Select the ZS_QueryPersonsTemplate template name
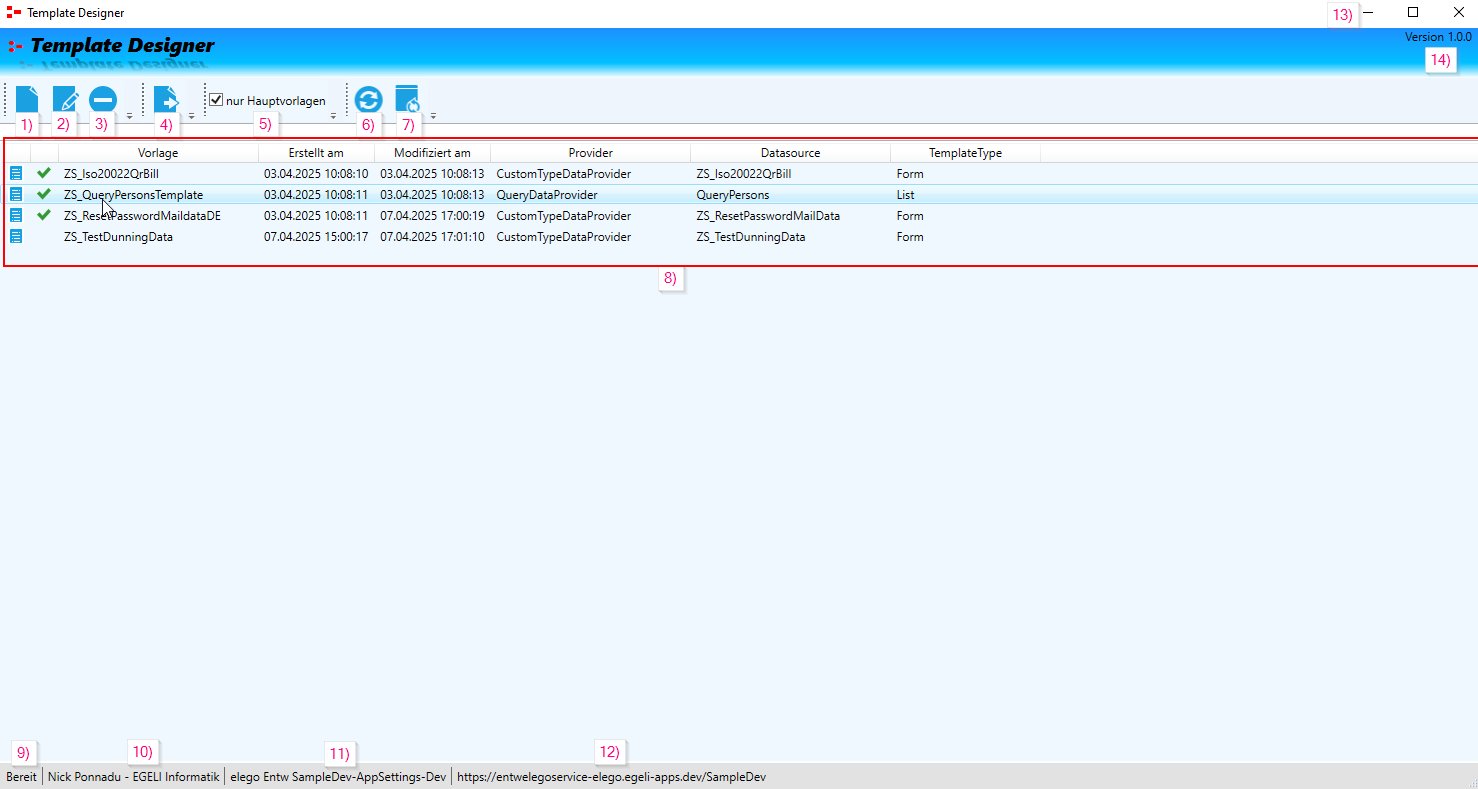This screenshot has width=1478, height=789. [x=133, y=195]
